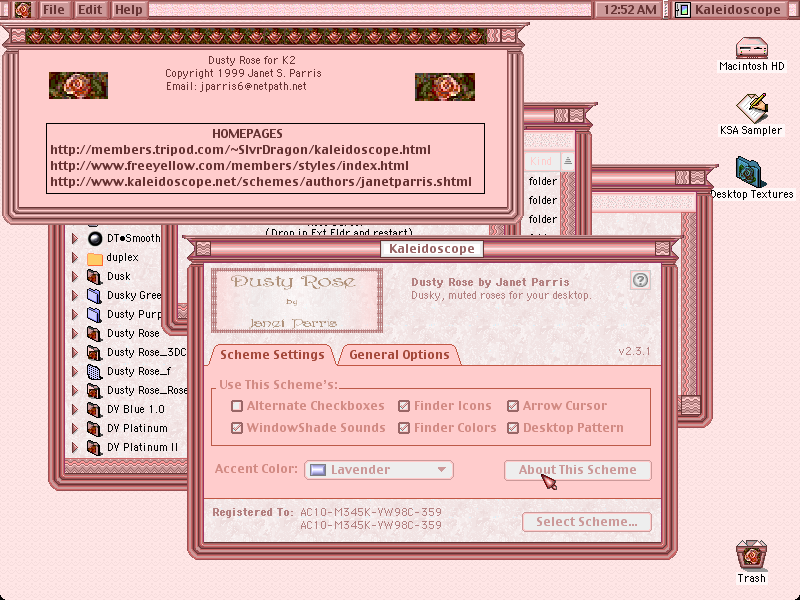Screen dimensions: 800x600
Task: Click the tripod.com homepage URL
Action: (x=240, y=149)
